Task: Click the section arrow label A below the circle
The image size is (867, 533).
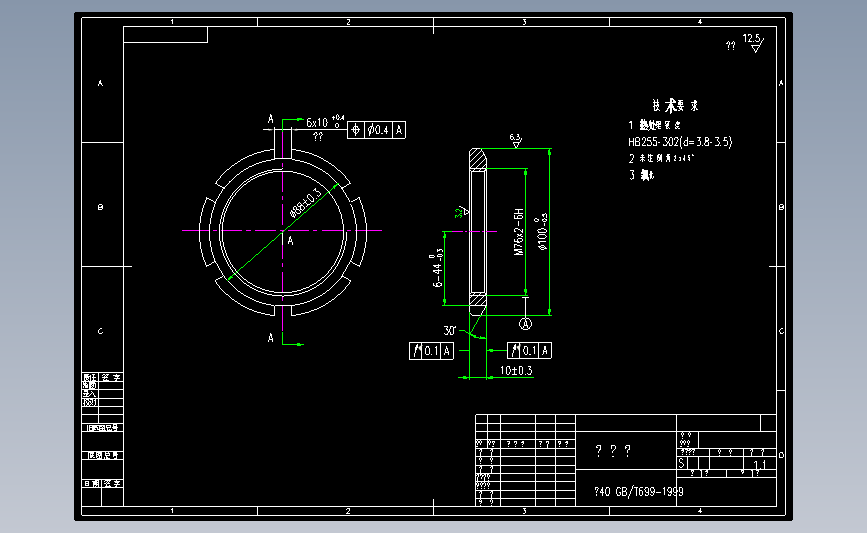Action: point(270,338)
